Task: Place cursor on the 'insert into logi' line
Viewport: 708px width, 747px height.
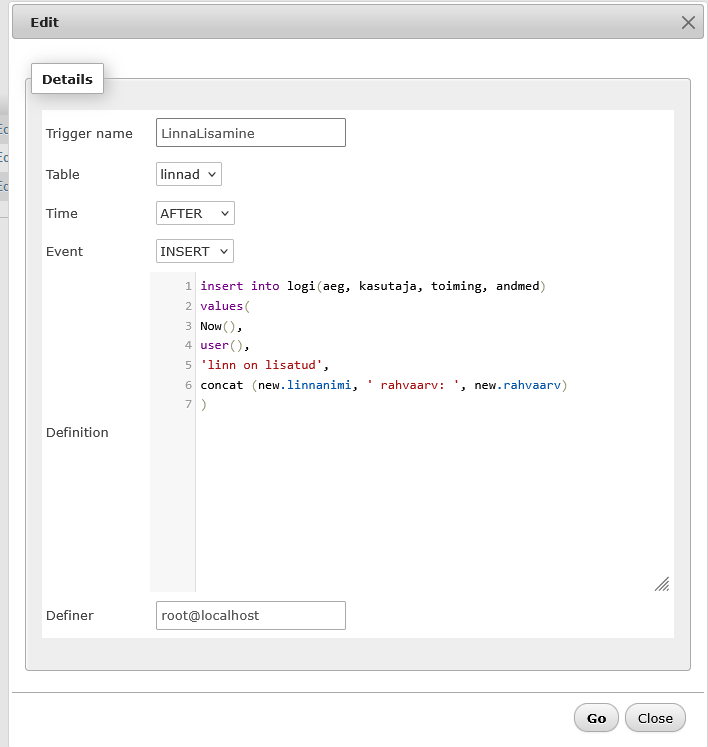Action: click(370, 286)
